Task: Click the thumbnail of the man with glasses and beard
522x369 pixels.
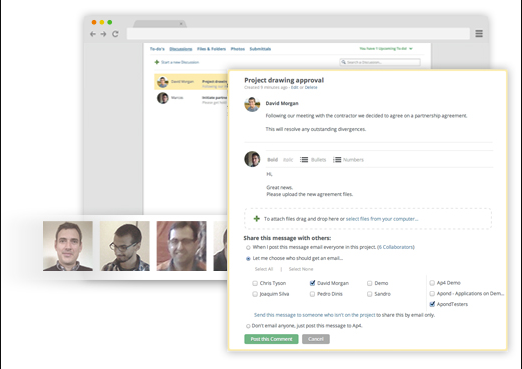Action: coord(125,246)
